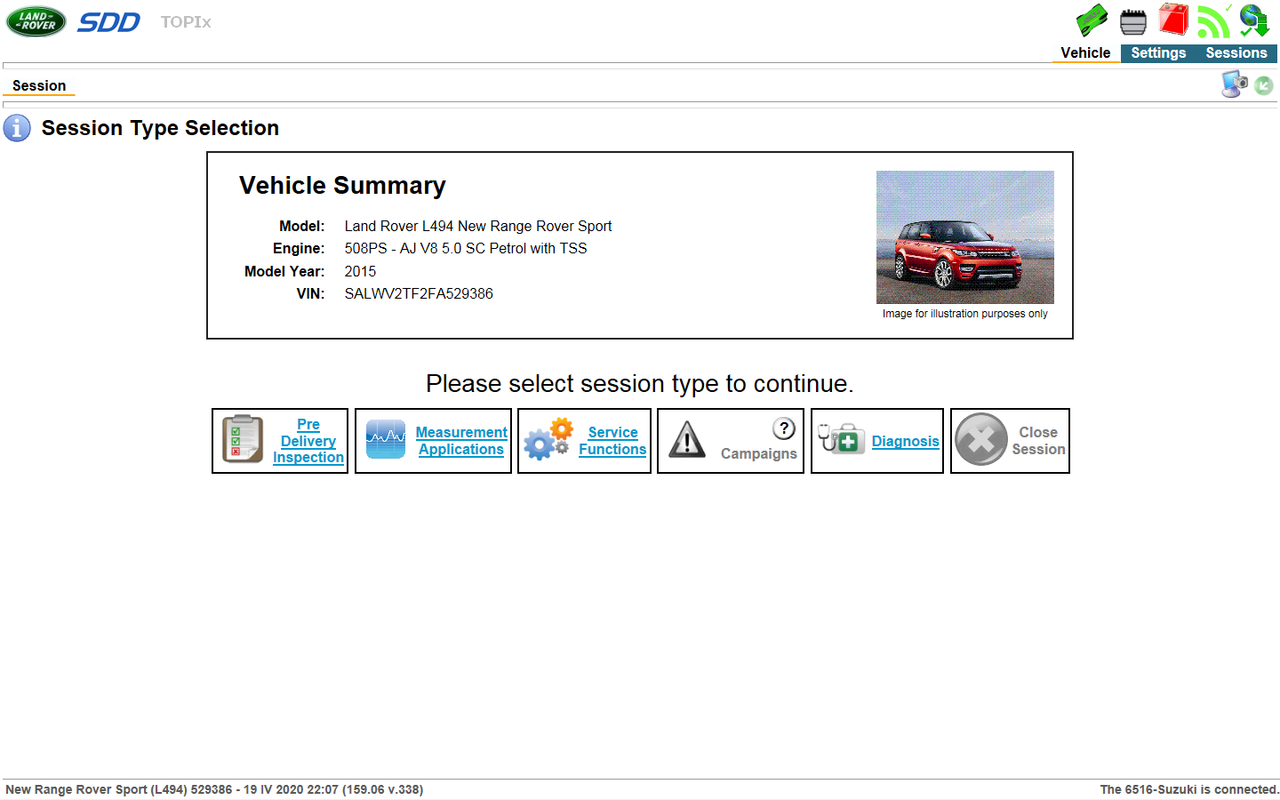Click the VIN SALWV2TF2FA529386 text
The image size is (1280, 800).
(x=419, y=294)
